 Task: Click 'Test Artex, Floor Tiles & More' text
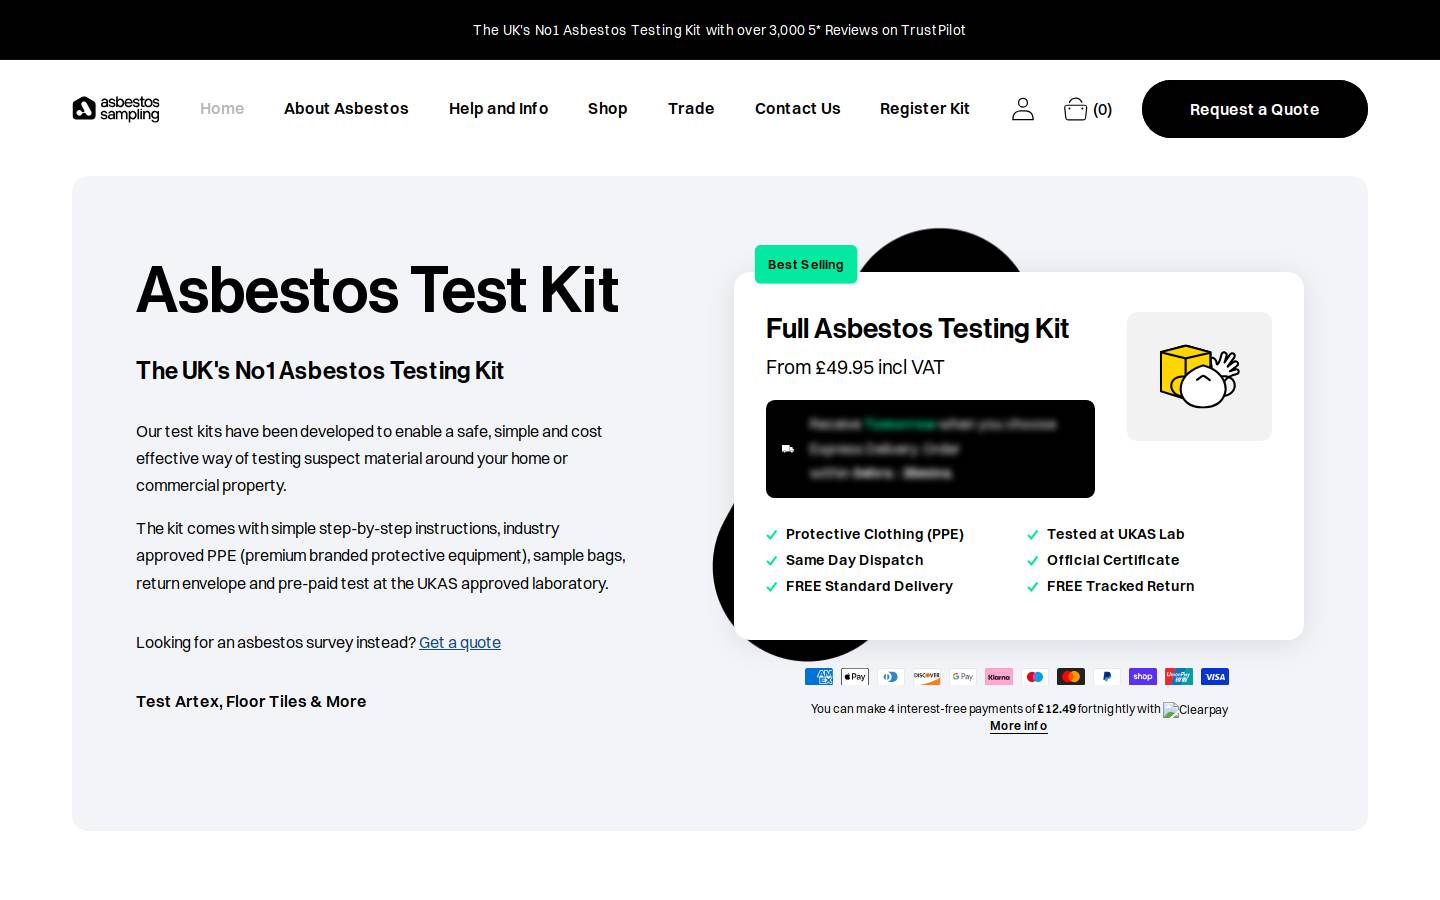click(251, 701)
